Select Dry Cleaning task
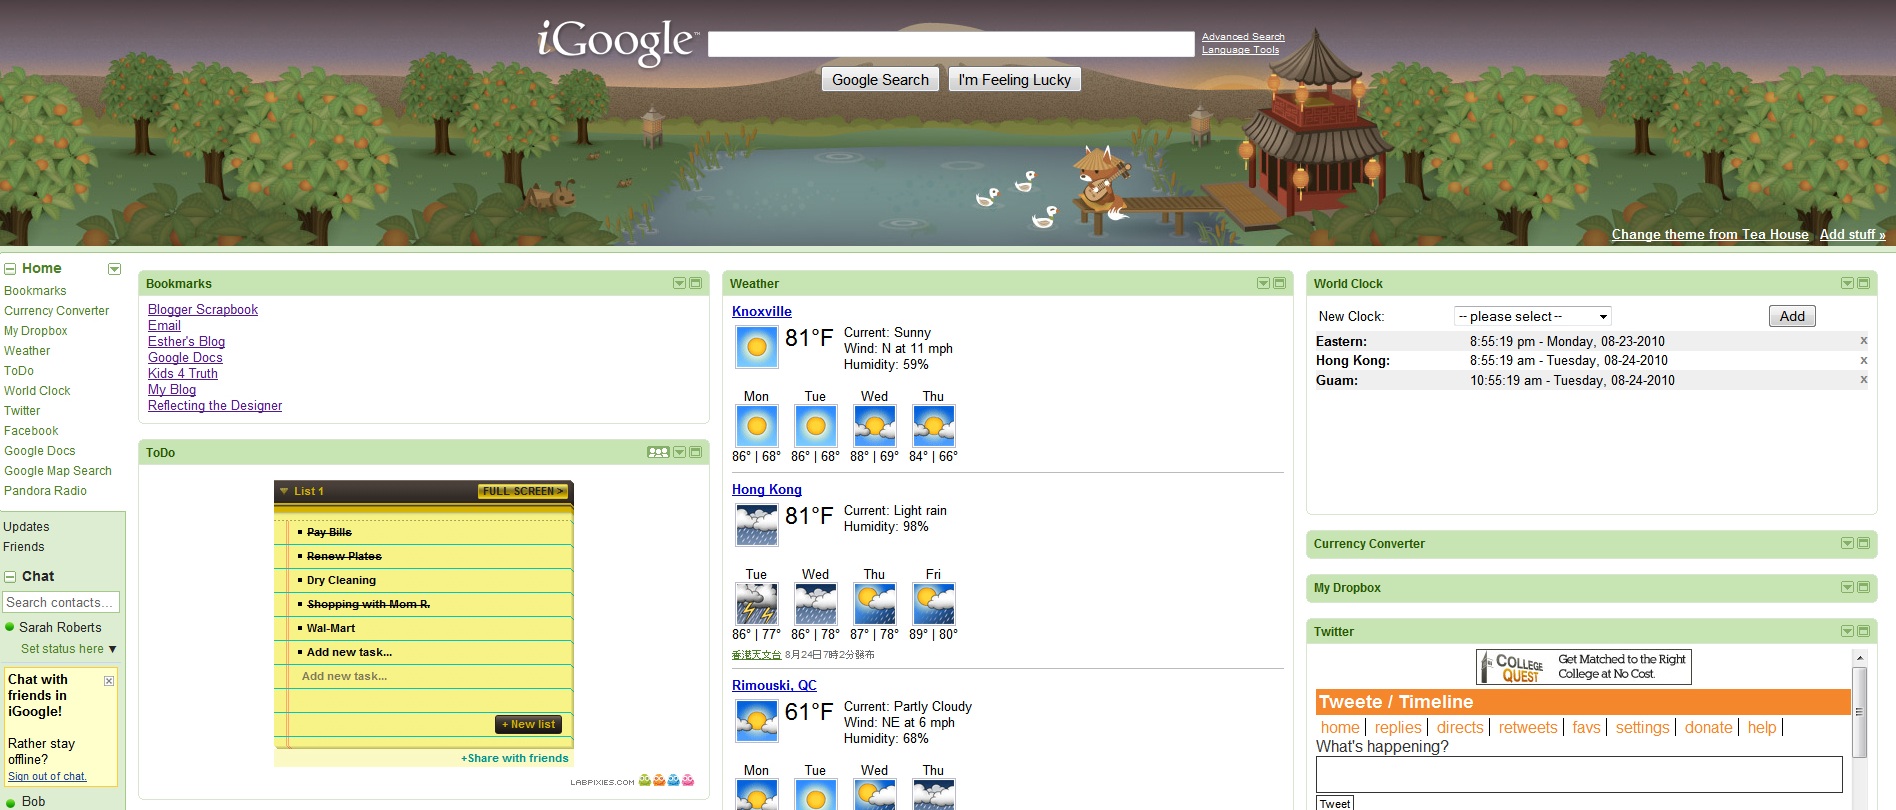The width and height of the screenshot is (1896, 810). (341, 580)
